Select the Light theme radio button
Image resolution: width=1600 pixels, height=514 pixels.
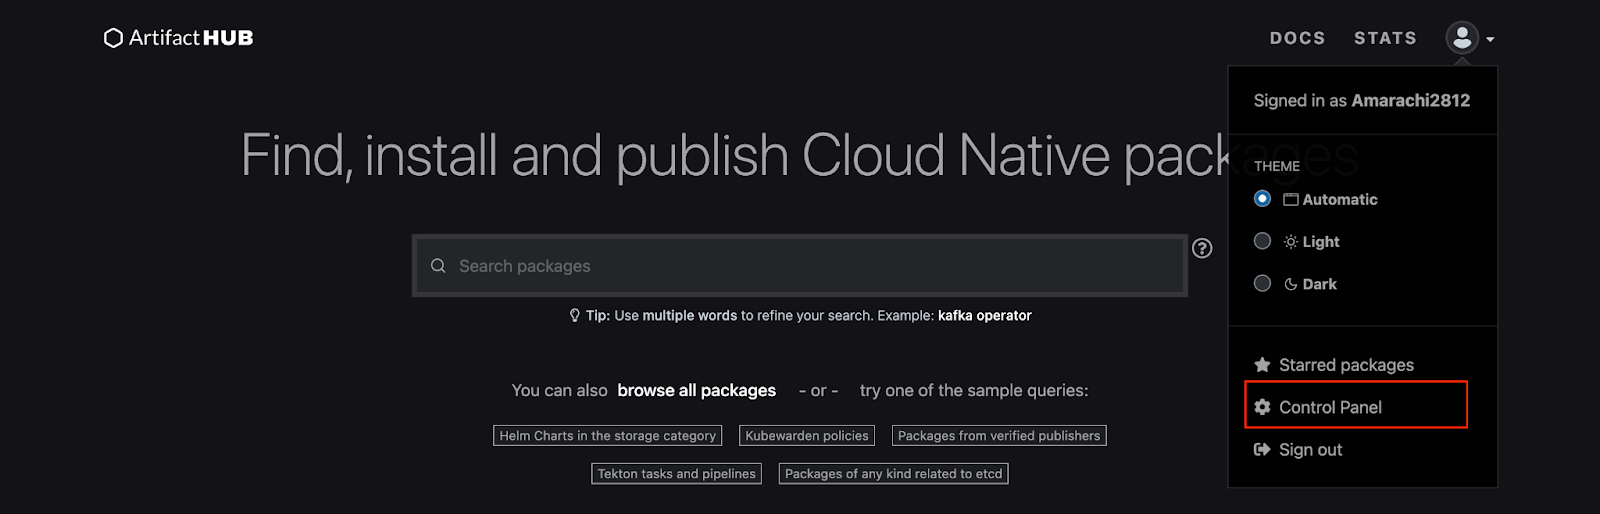(x=1262, y=241)
